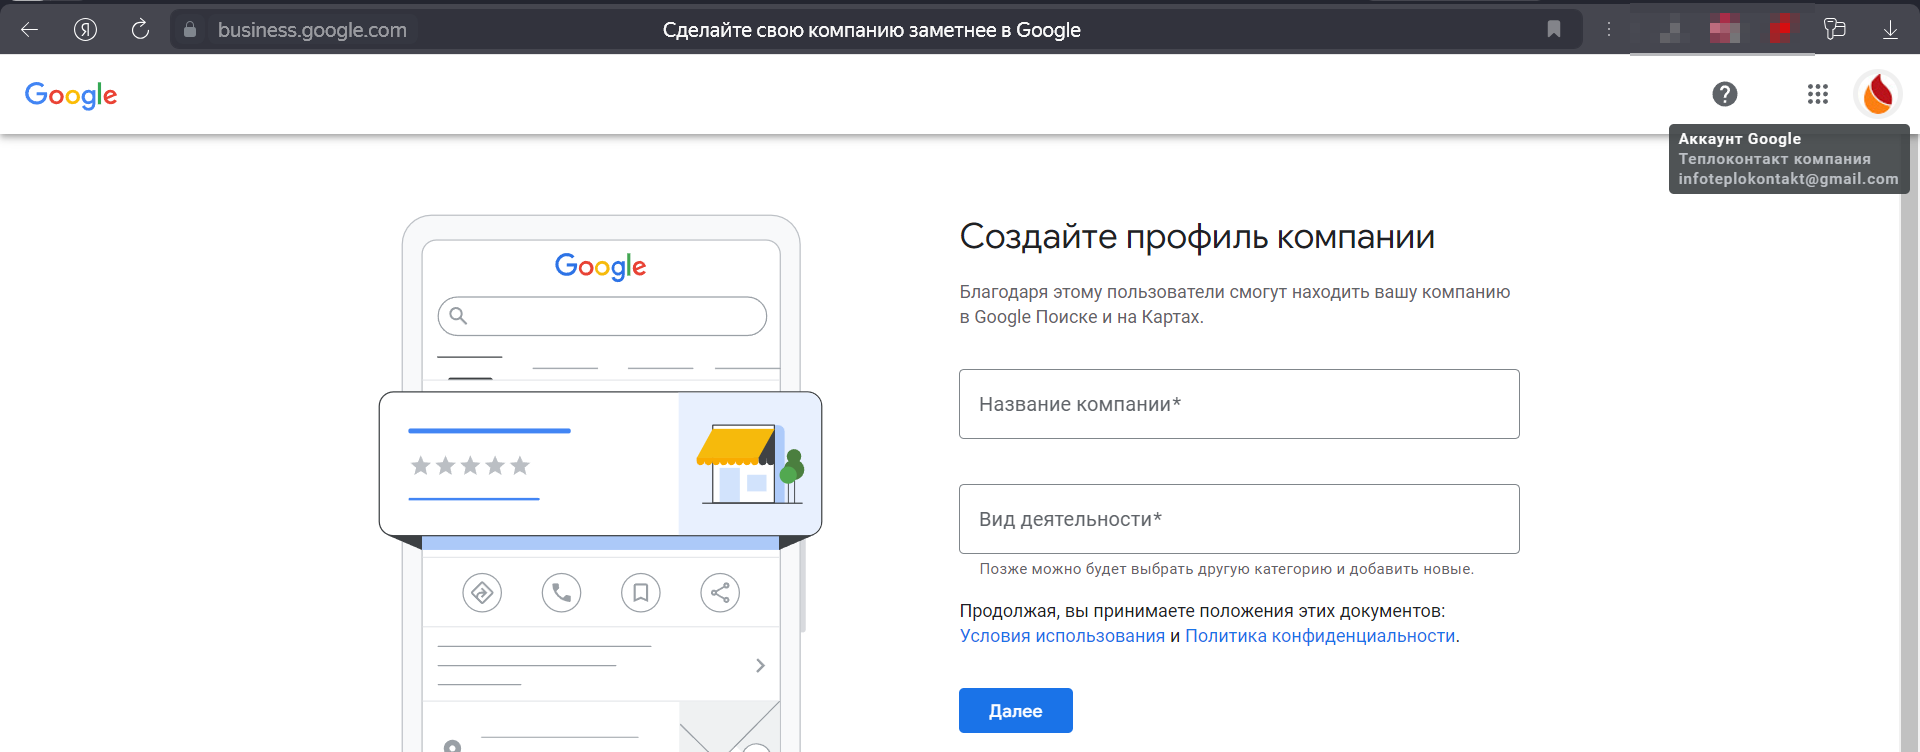Click the padlock site security icon

(190, 30)
